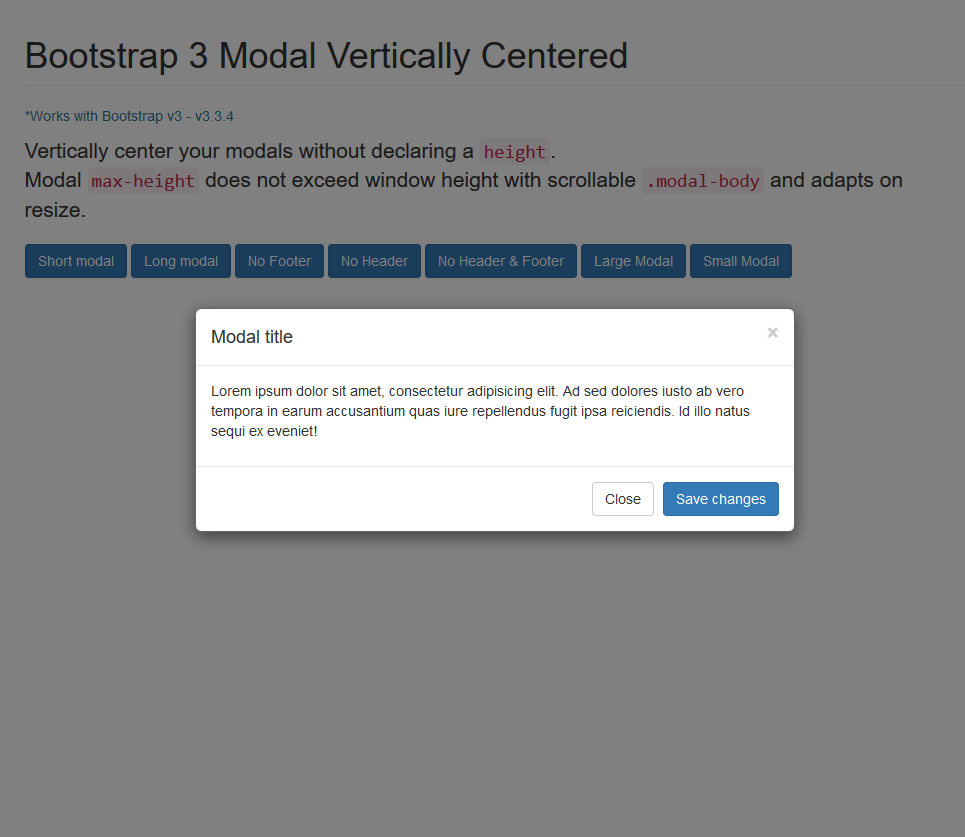Click the max-height inline code element
The height and width of the screenshot is (837, 965).
click(144, 181)
